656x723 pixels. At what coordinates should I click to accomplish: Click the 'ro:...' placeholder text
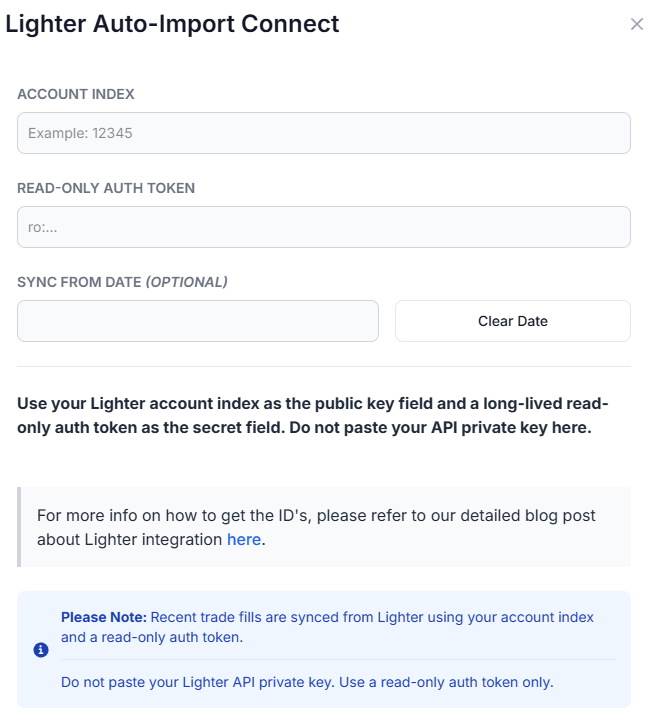(42, 227)
